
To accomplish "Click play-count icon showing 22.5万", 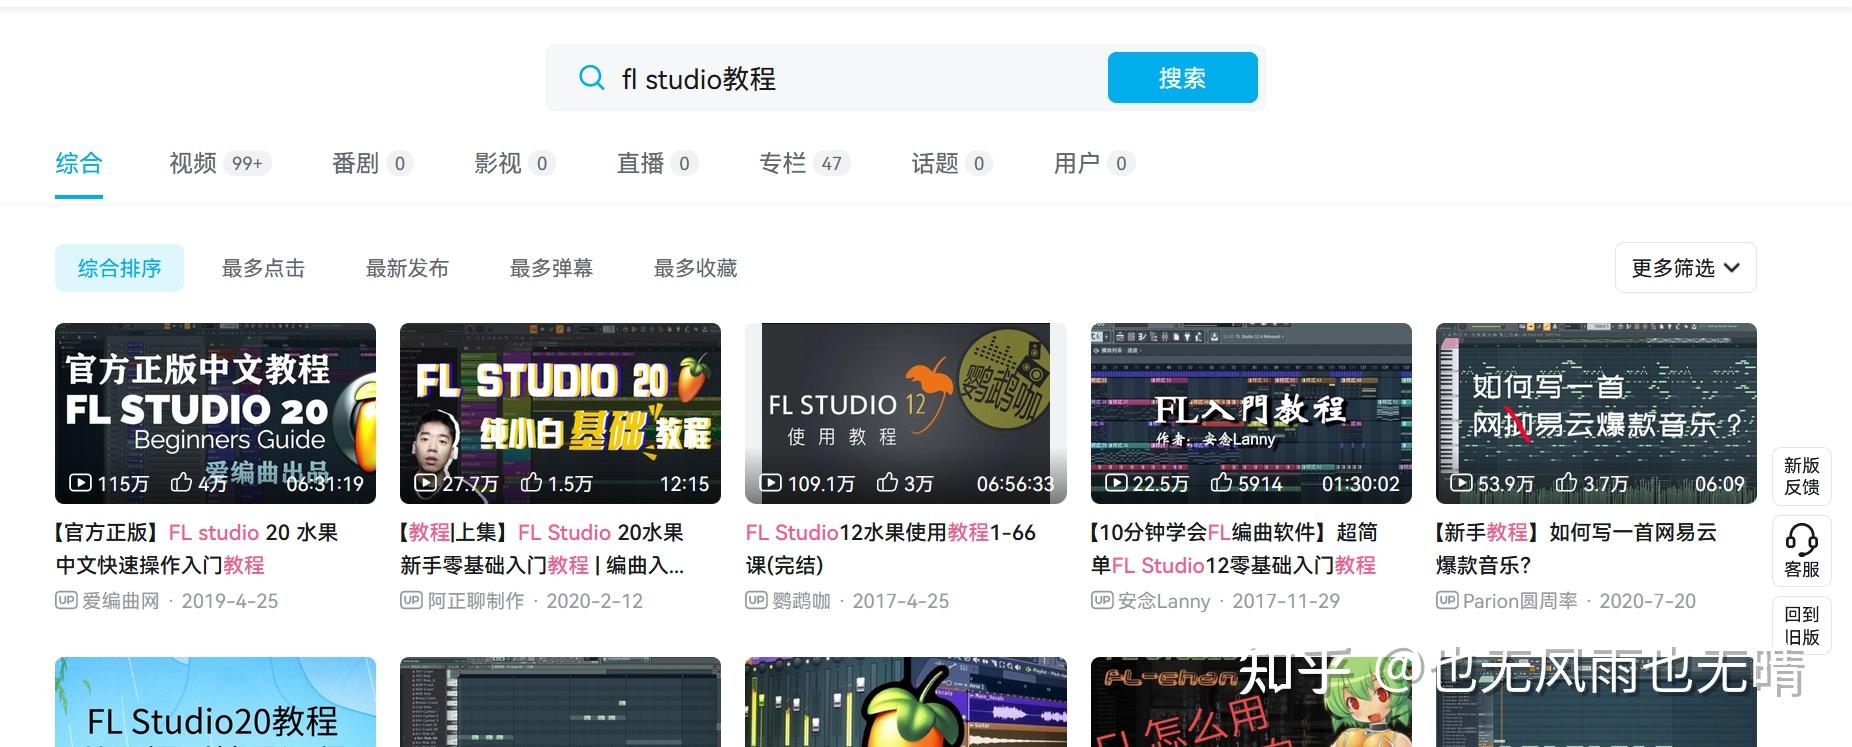I will pos(1116,483).
